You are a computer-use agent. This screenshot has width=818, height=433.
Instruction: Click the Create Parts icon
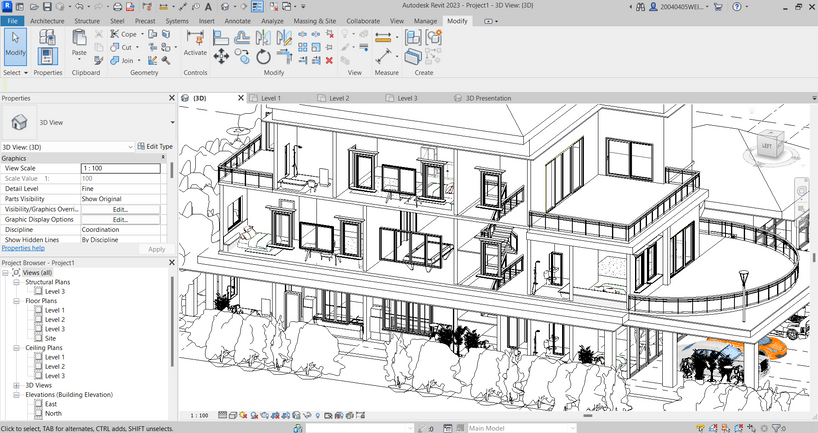pyautogui.click(x=413, y=56)
